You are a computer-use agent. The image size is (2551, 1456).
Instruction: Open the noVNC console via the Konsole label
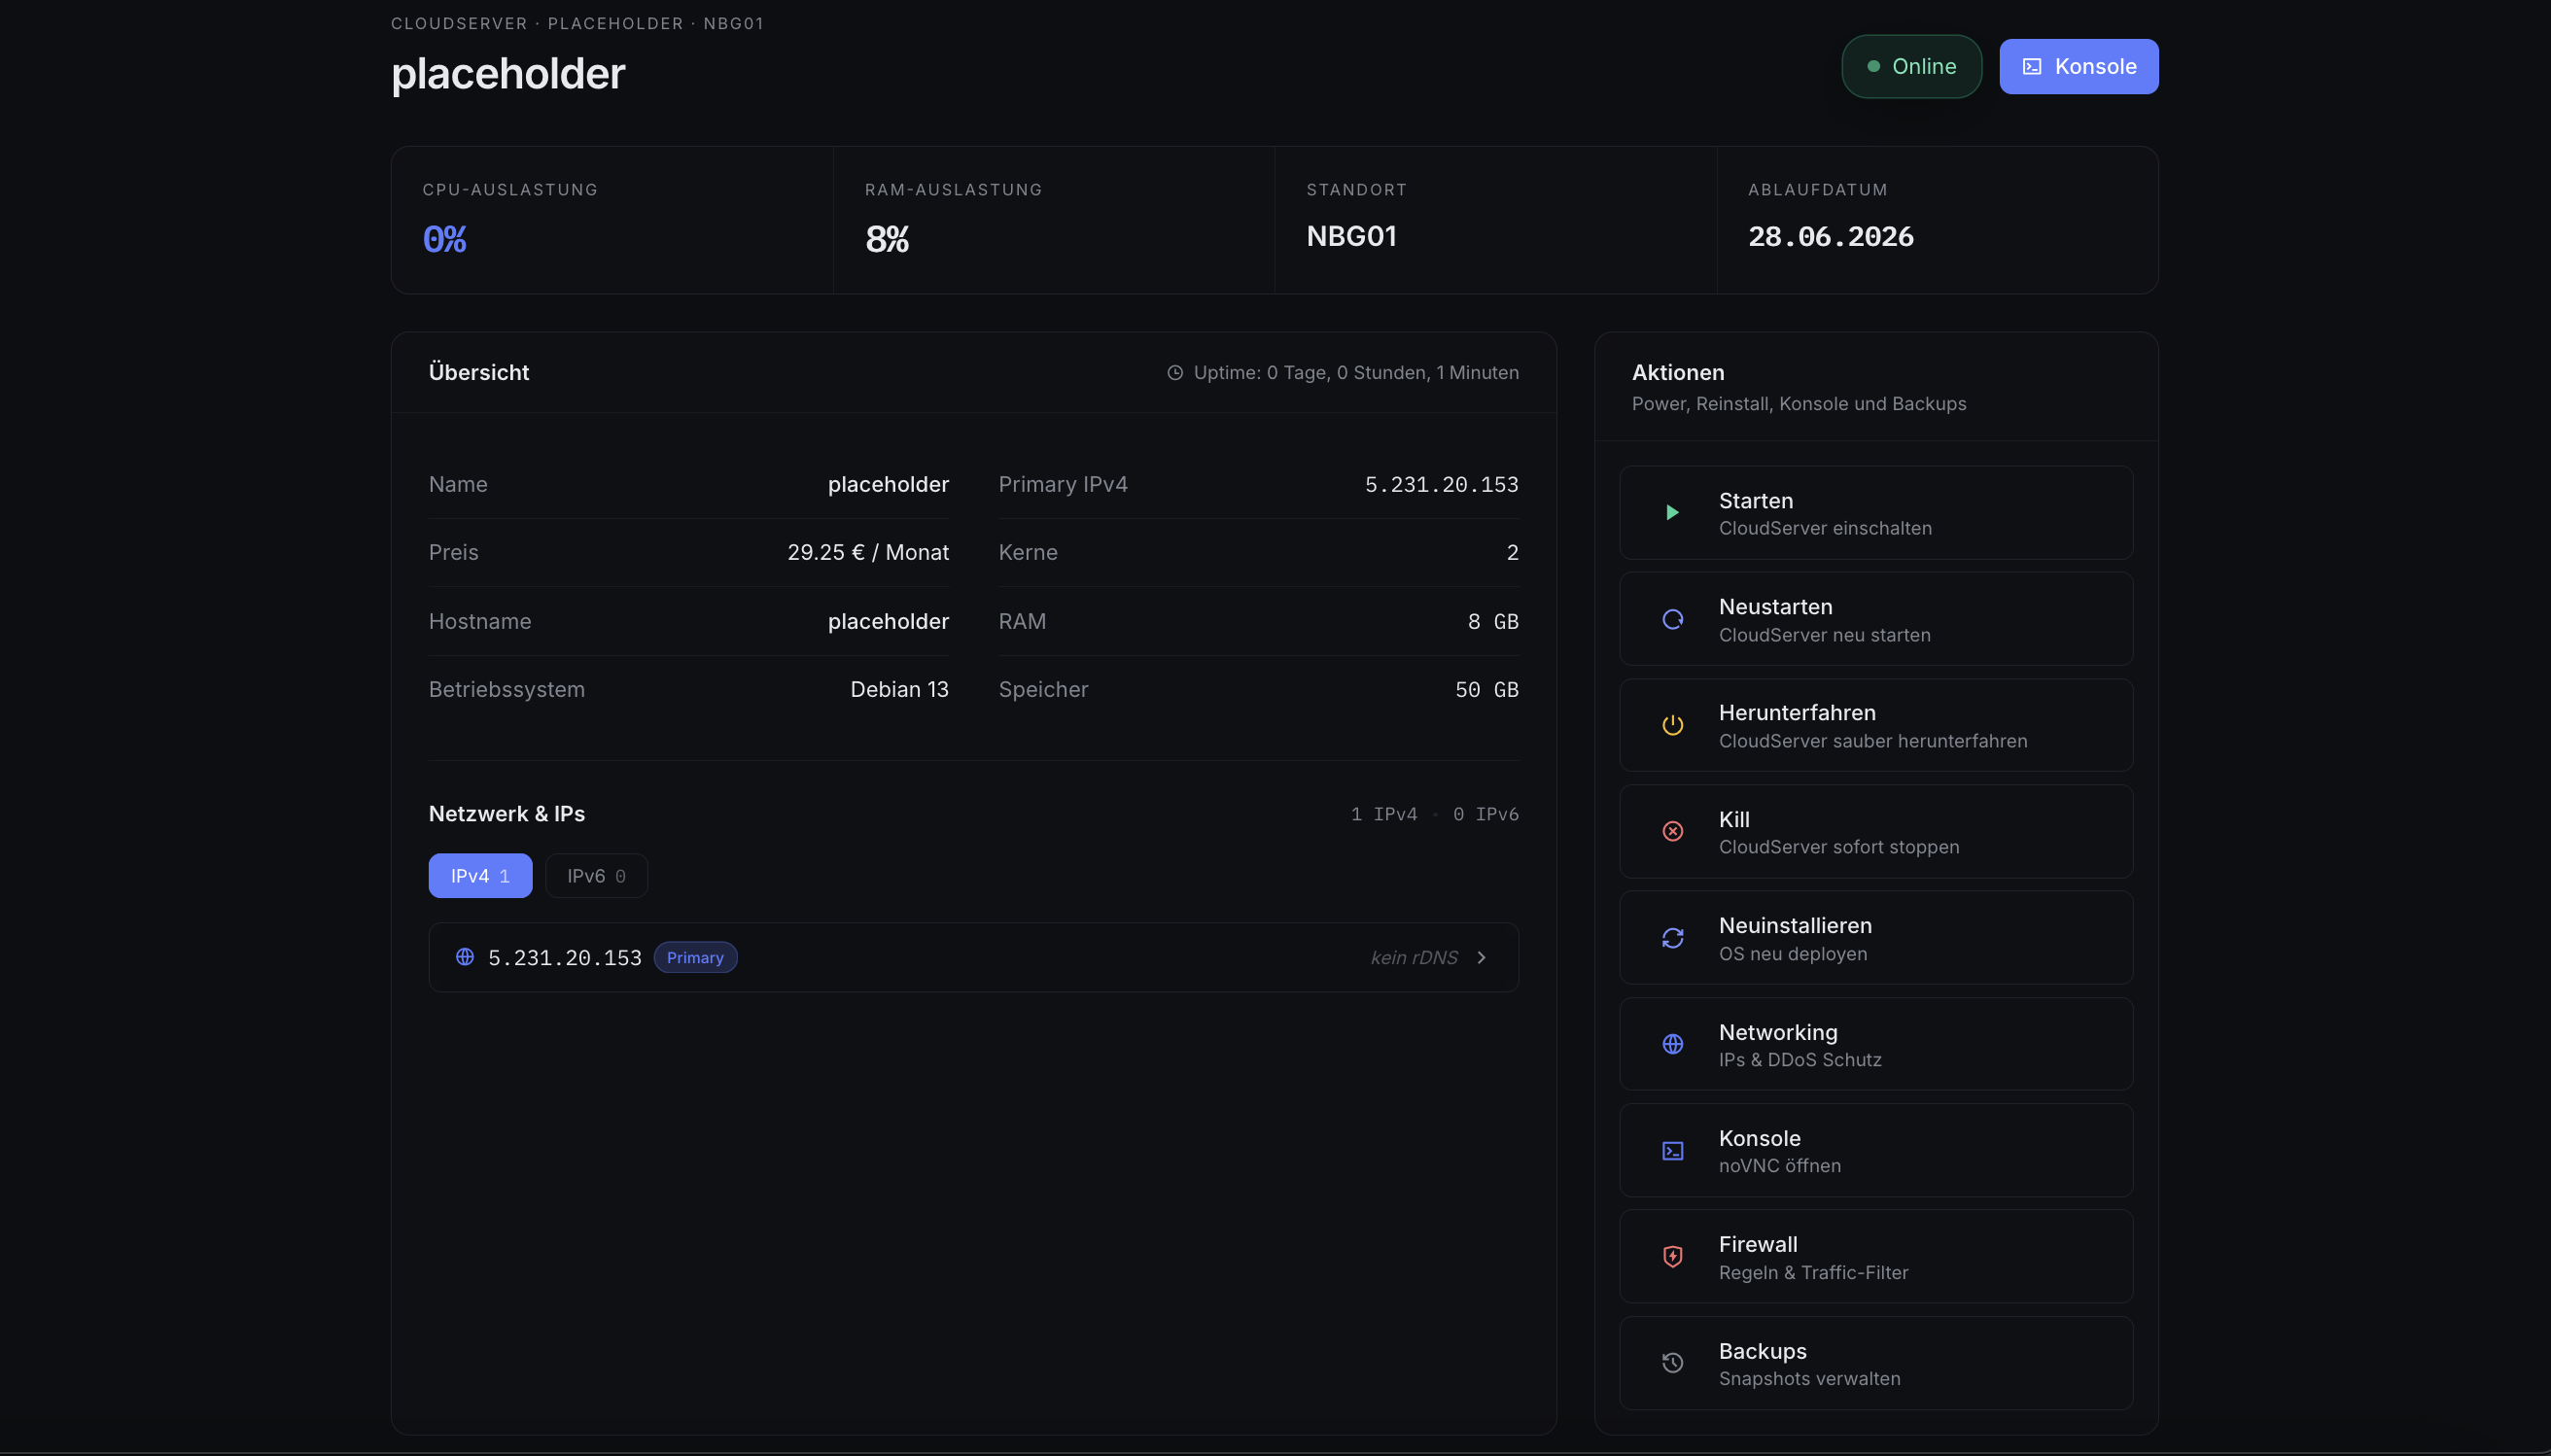pyautogui.click(x=1759, y=1138)
